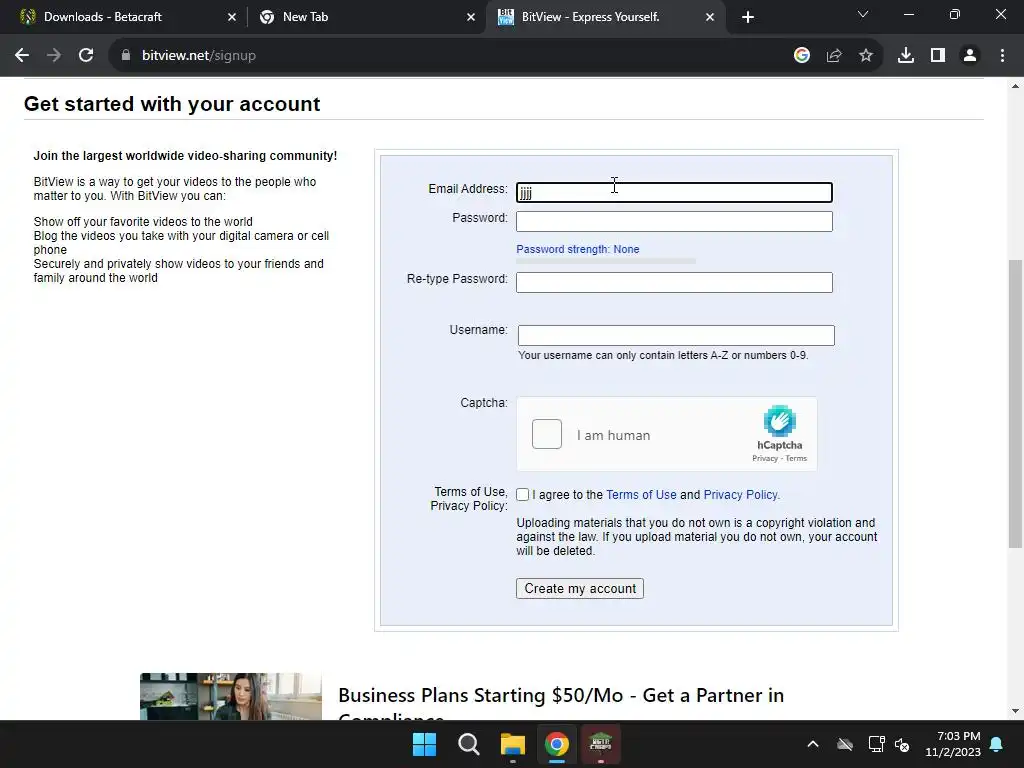Open new tab with plus button
Screen dimensions: 1024x768
point(748,17)
